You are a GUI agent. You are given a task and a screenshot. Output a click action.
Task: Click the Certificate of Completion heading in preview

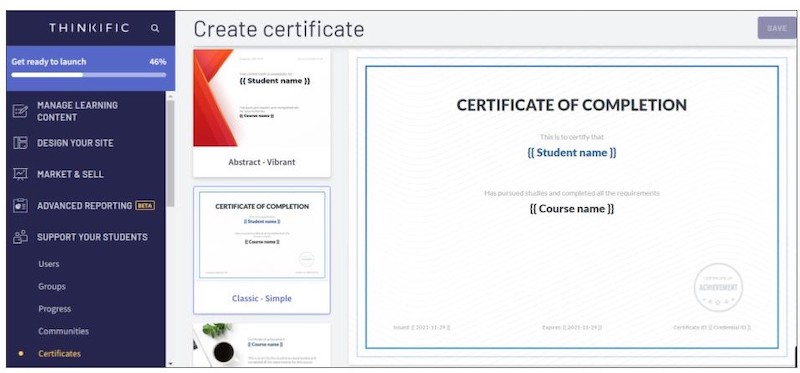click(571, 105)
